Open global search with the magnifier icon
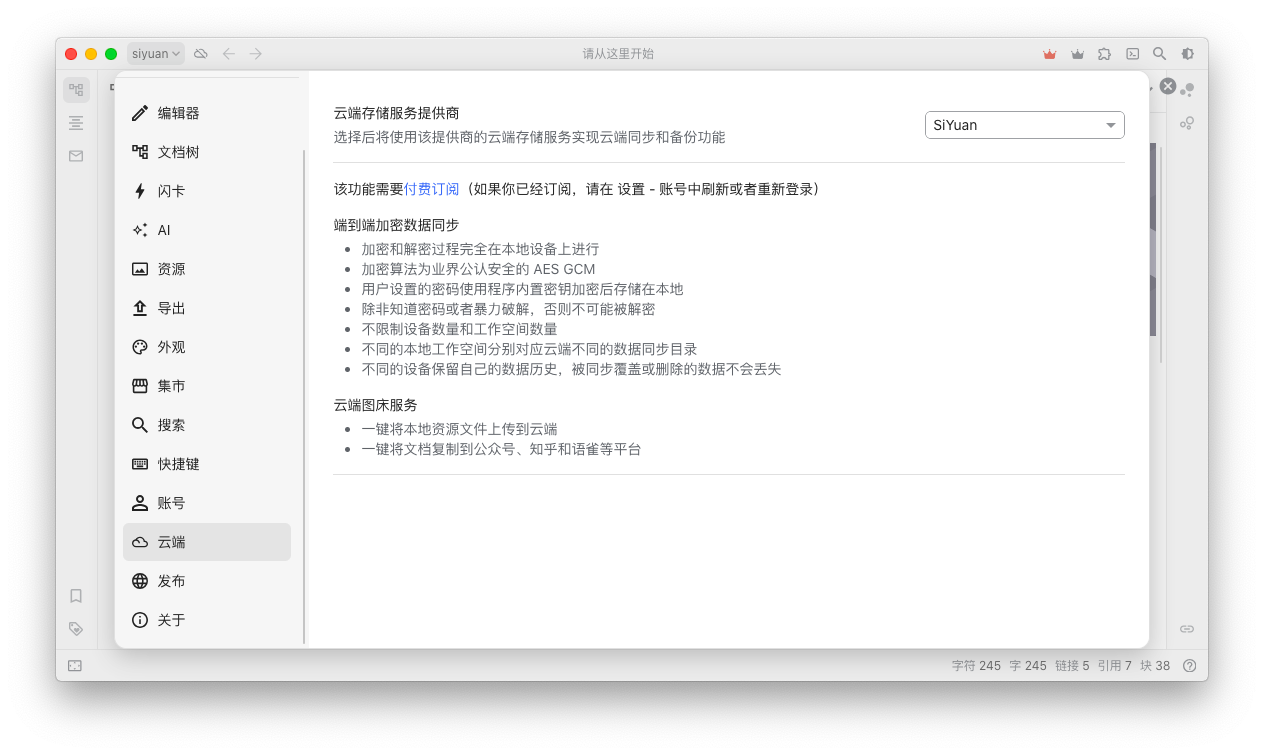The height and width of the screenshot is (755, 1264). click(x=1158, y=53)
